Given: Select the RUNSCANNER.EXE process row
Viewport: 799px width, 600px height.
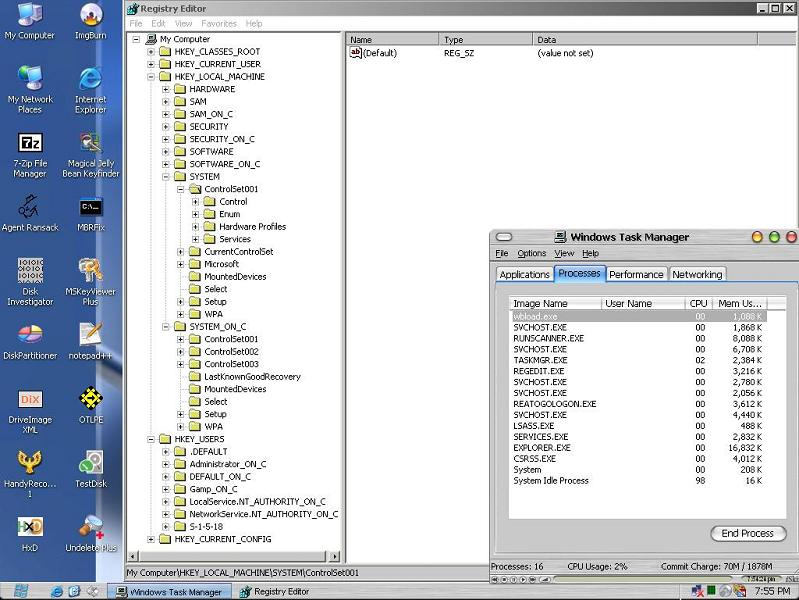Looking at the screenshot, I should point(638,338).
